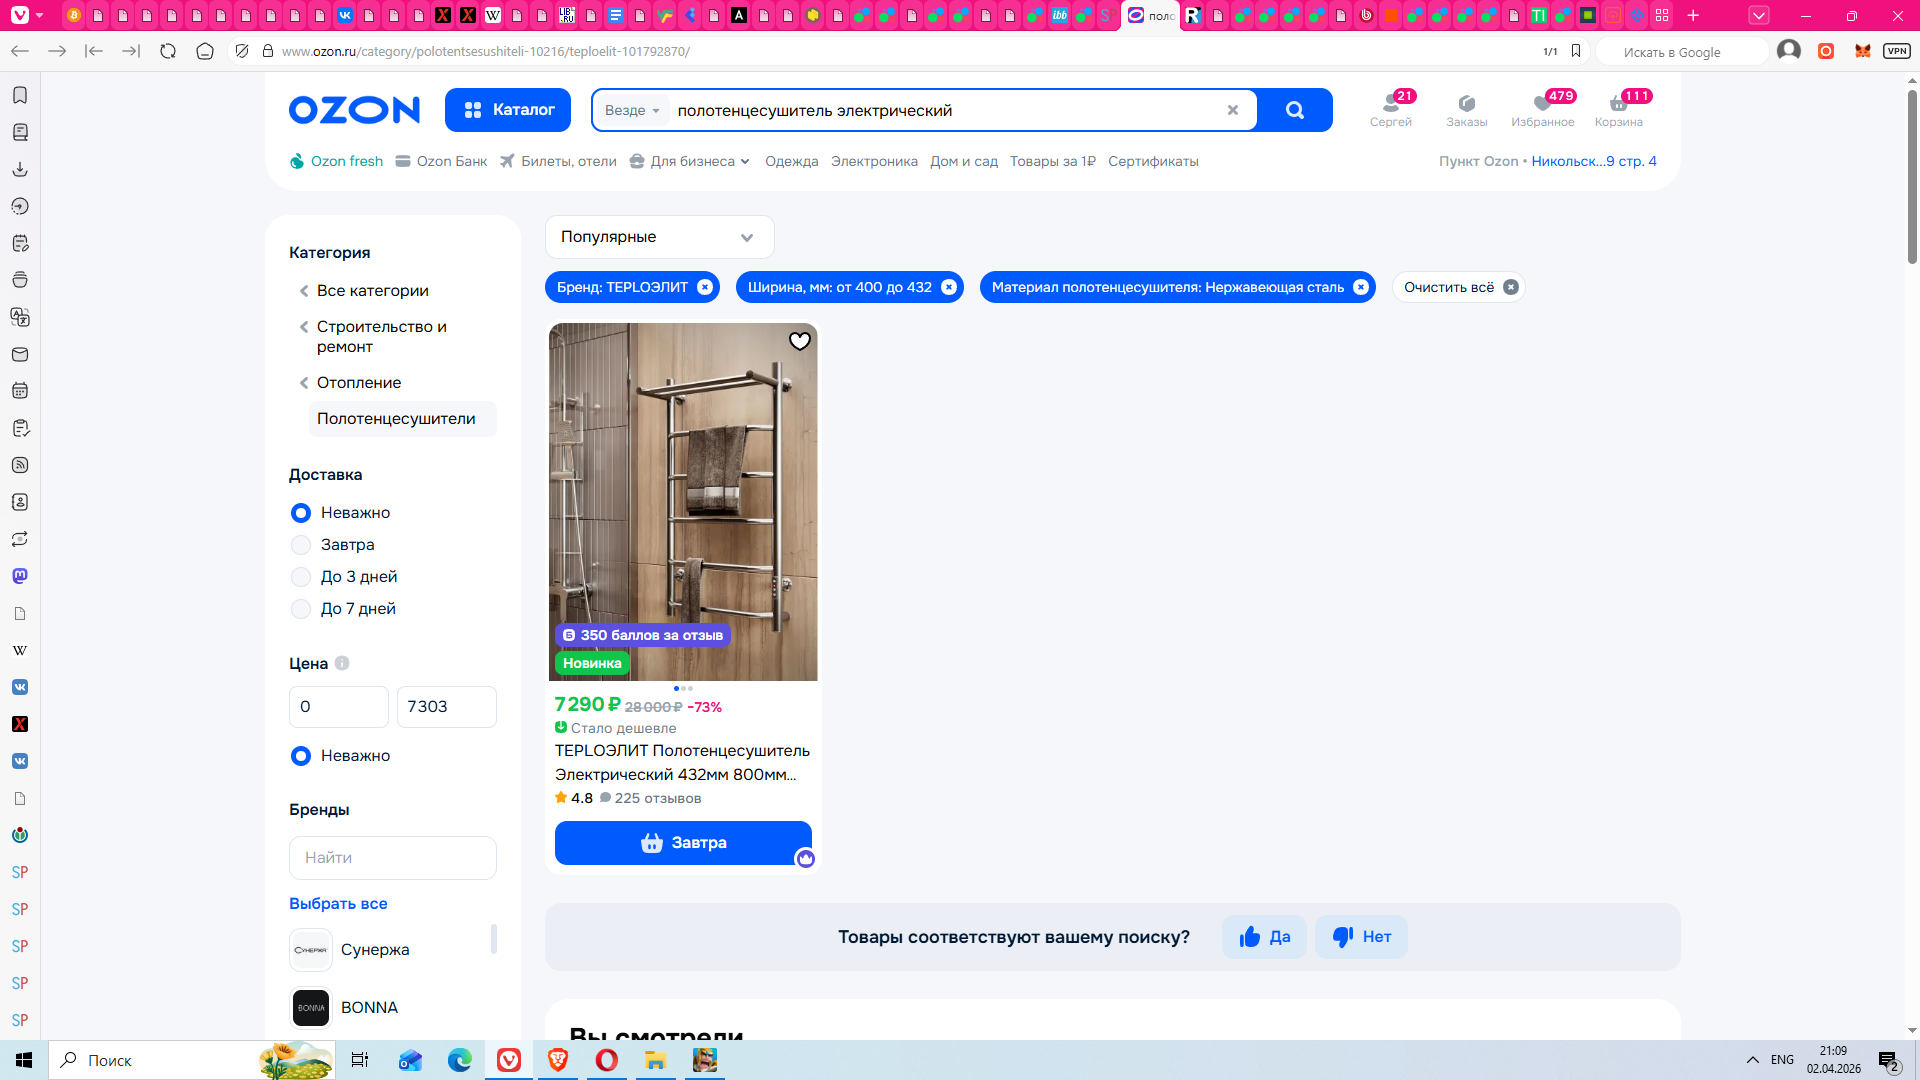Click Выбрать все brands link
Screen dimensions: 1920x1080
click(x=338, y=903)
